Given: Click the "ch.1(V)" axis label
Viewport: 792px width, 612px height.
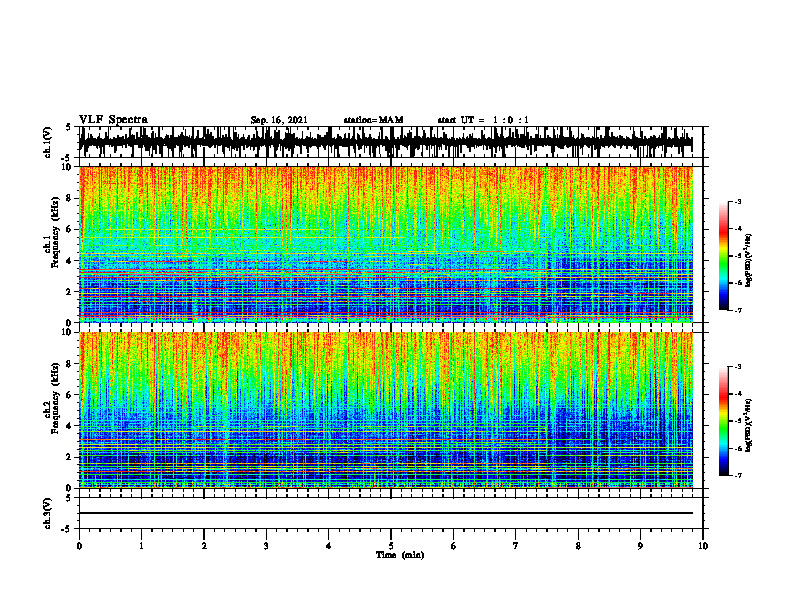Looking at the screenshot, I should [x=48, y=142].
